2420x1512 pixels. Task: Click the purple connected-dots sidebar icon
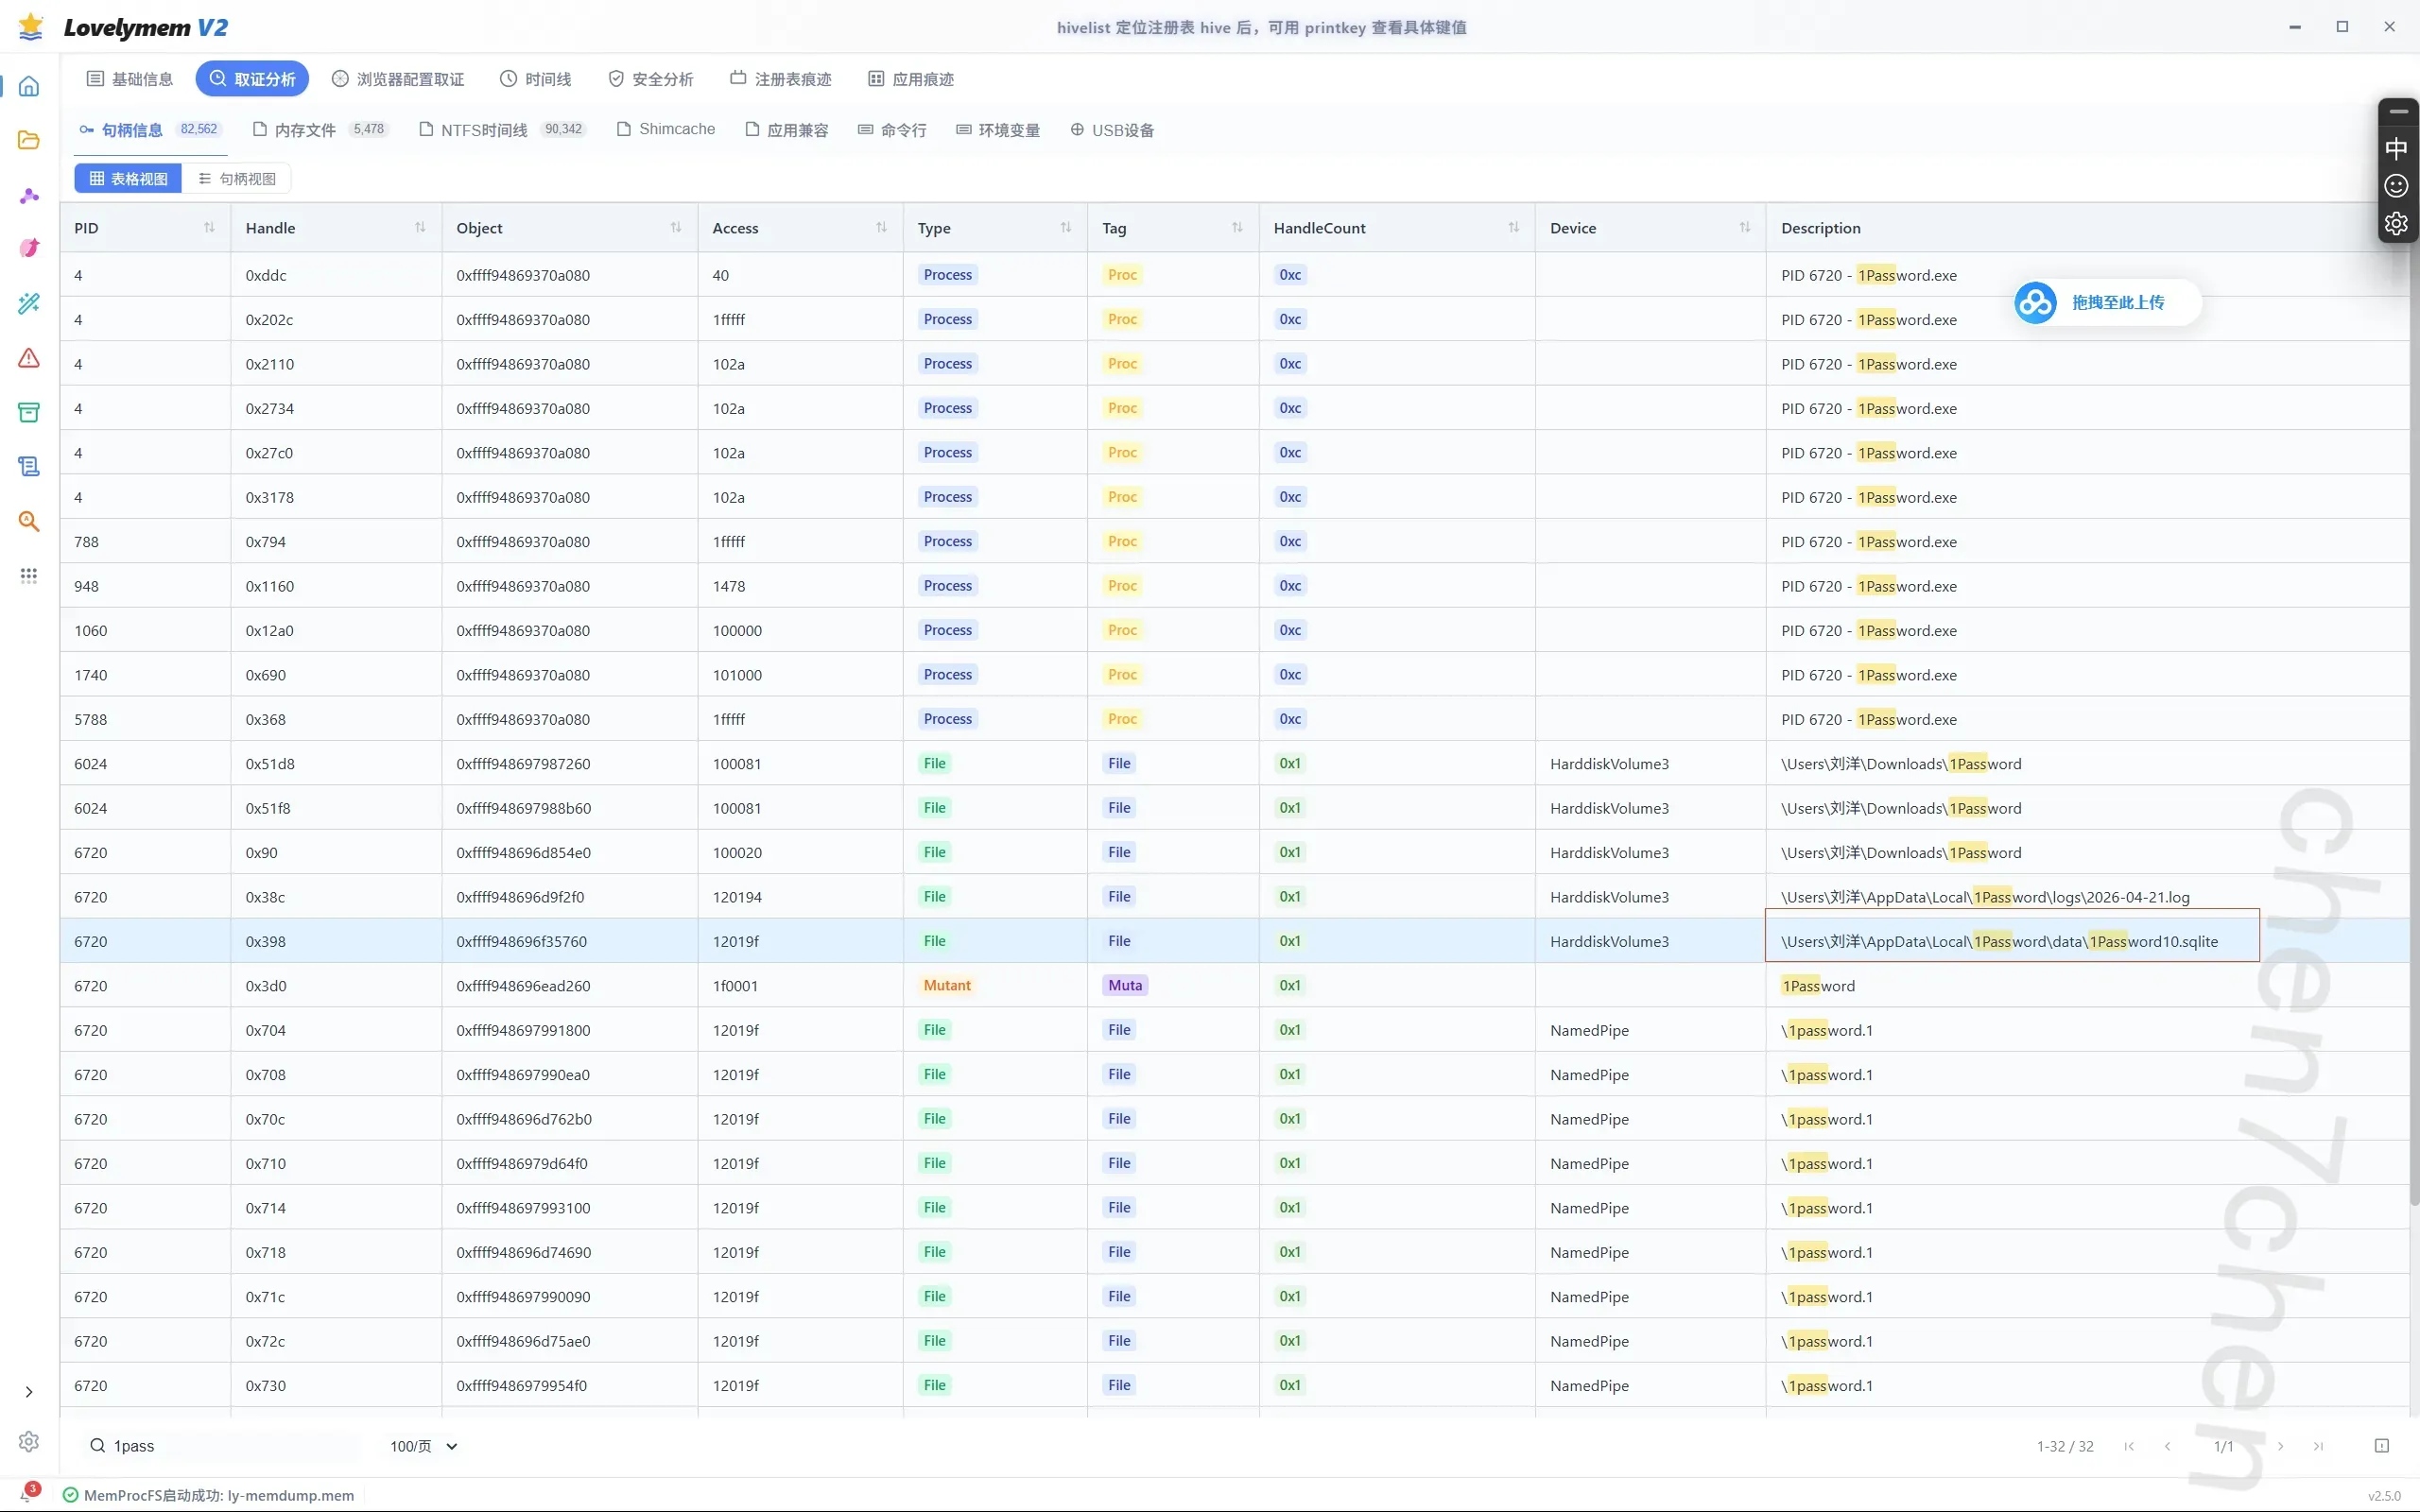[x=29, y=195]
